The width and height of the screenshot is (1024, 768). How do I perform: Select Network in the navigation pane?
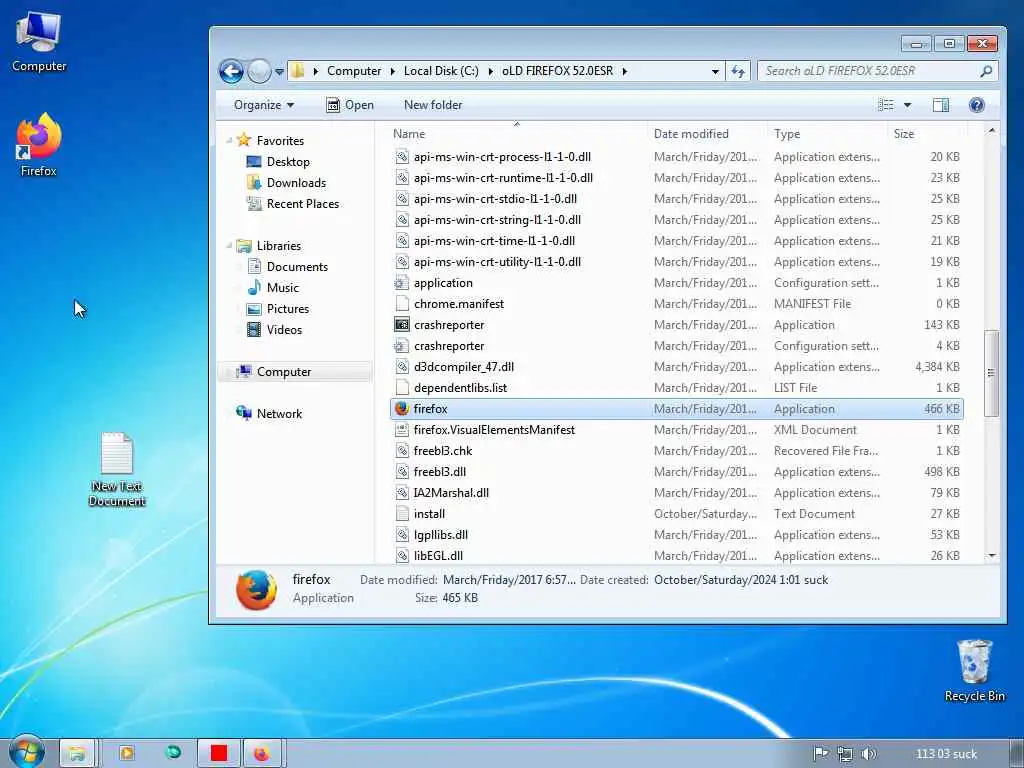click(279, 413)
